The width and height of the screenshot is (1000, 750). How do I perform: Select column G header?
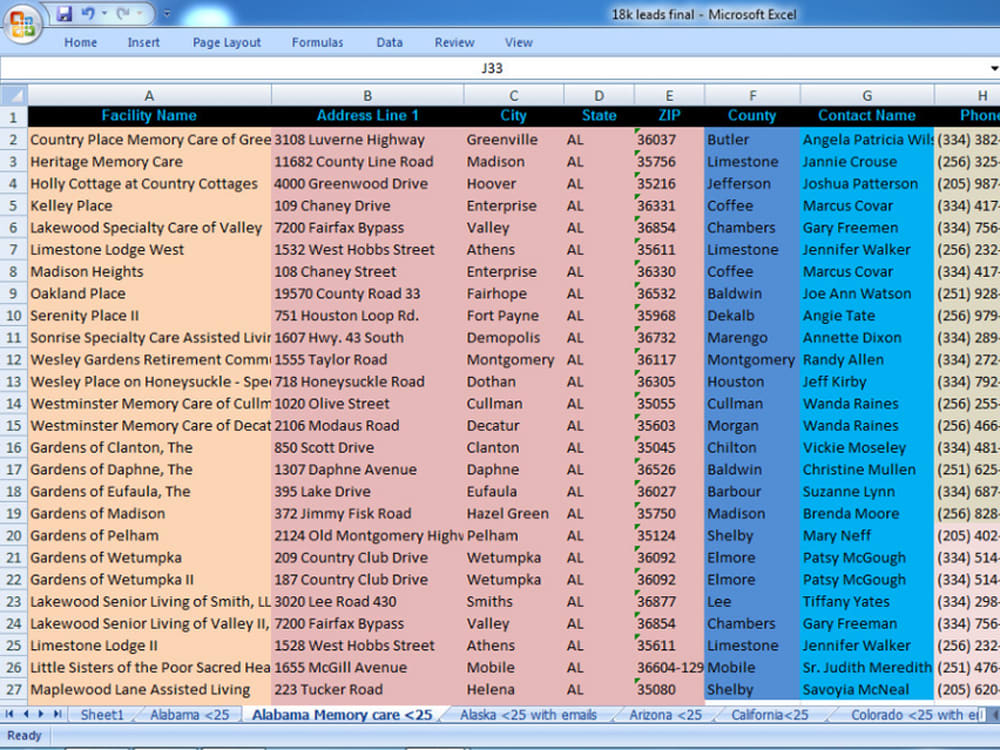[x=867, y=96]
